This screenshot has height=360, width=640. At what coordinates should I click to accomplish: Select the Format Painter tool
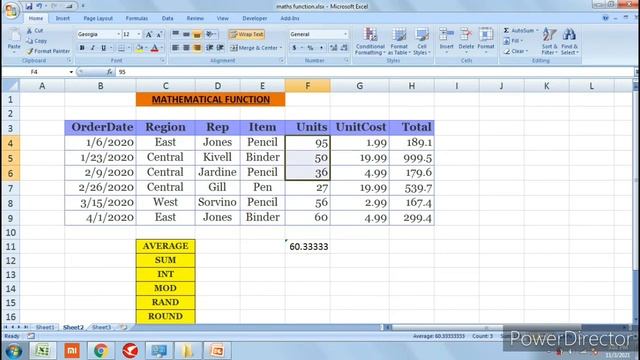[x=48, y=51]
